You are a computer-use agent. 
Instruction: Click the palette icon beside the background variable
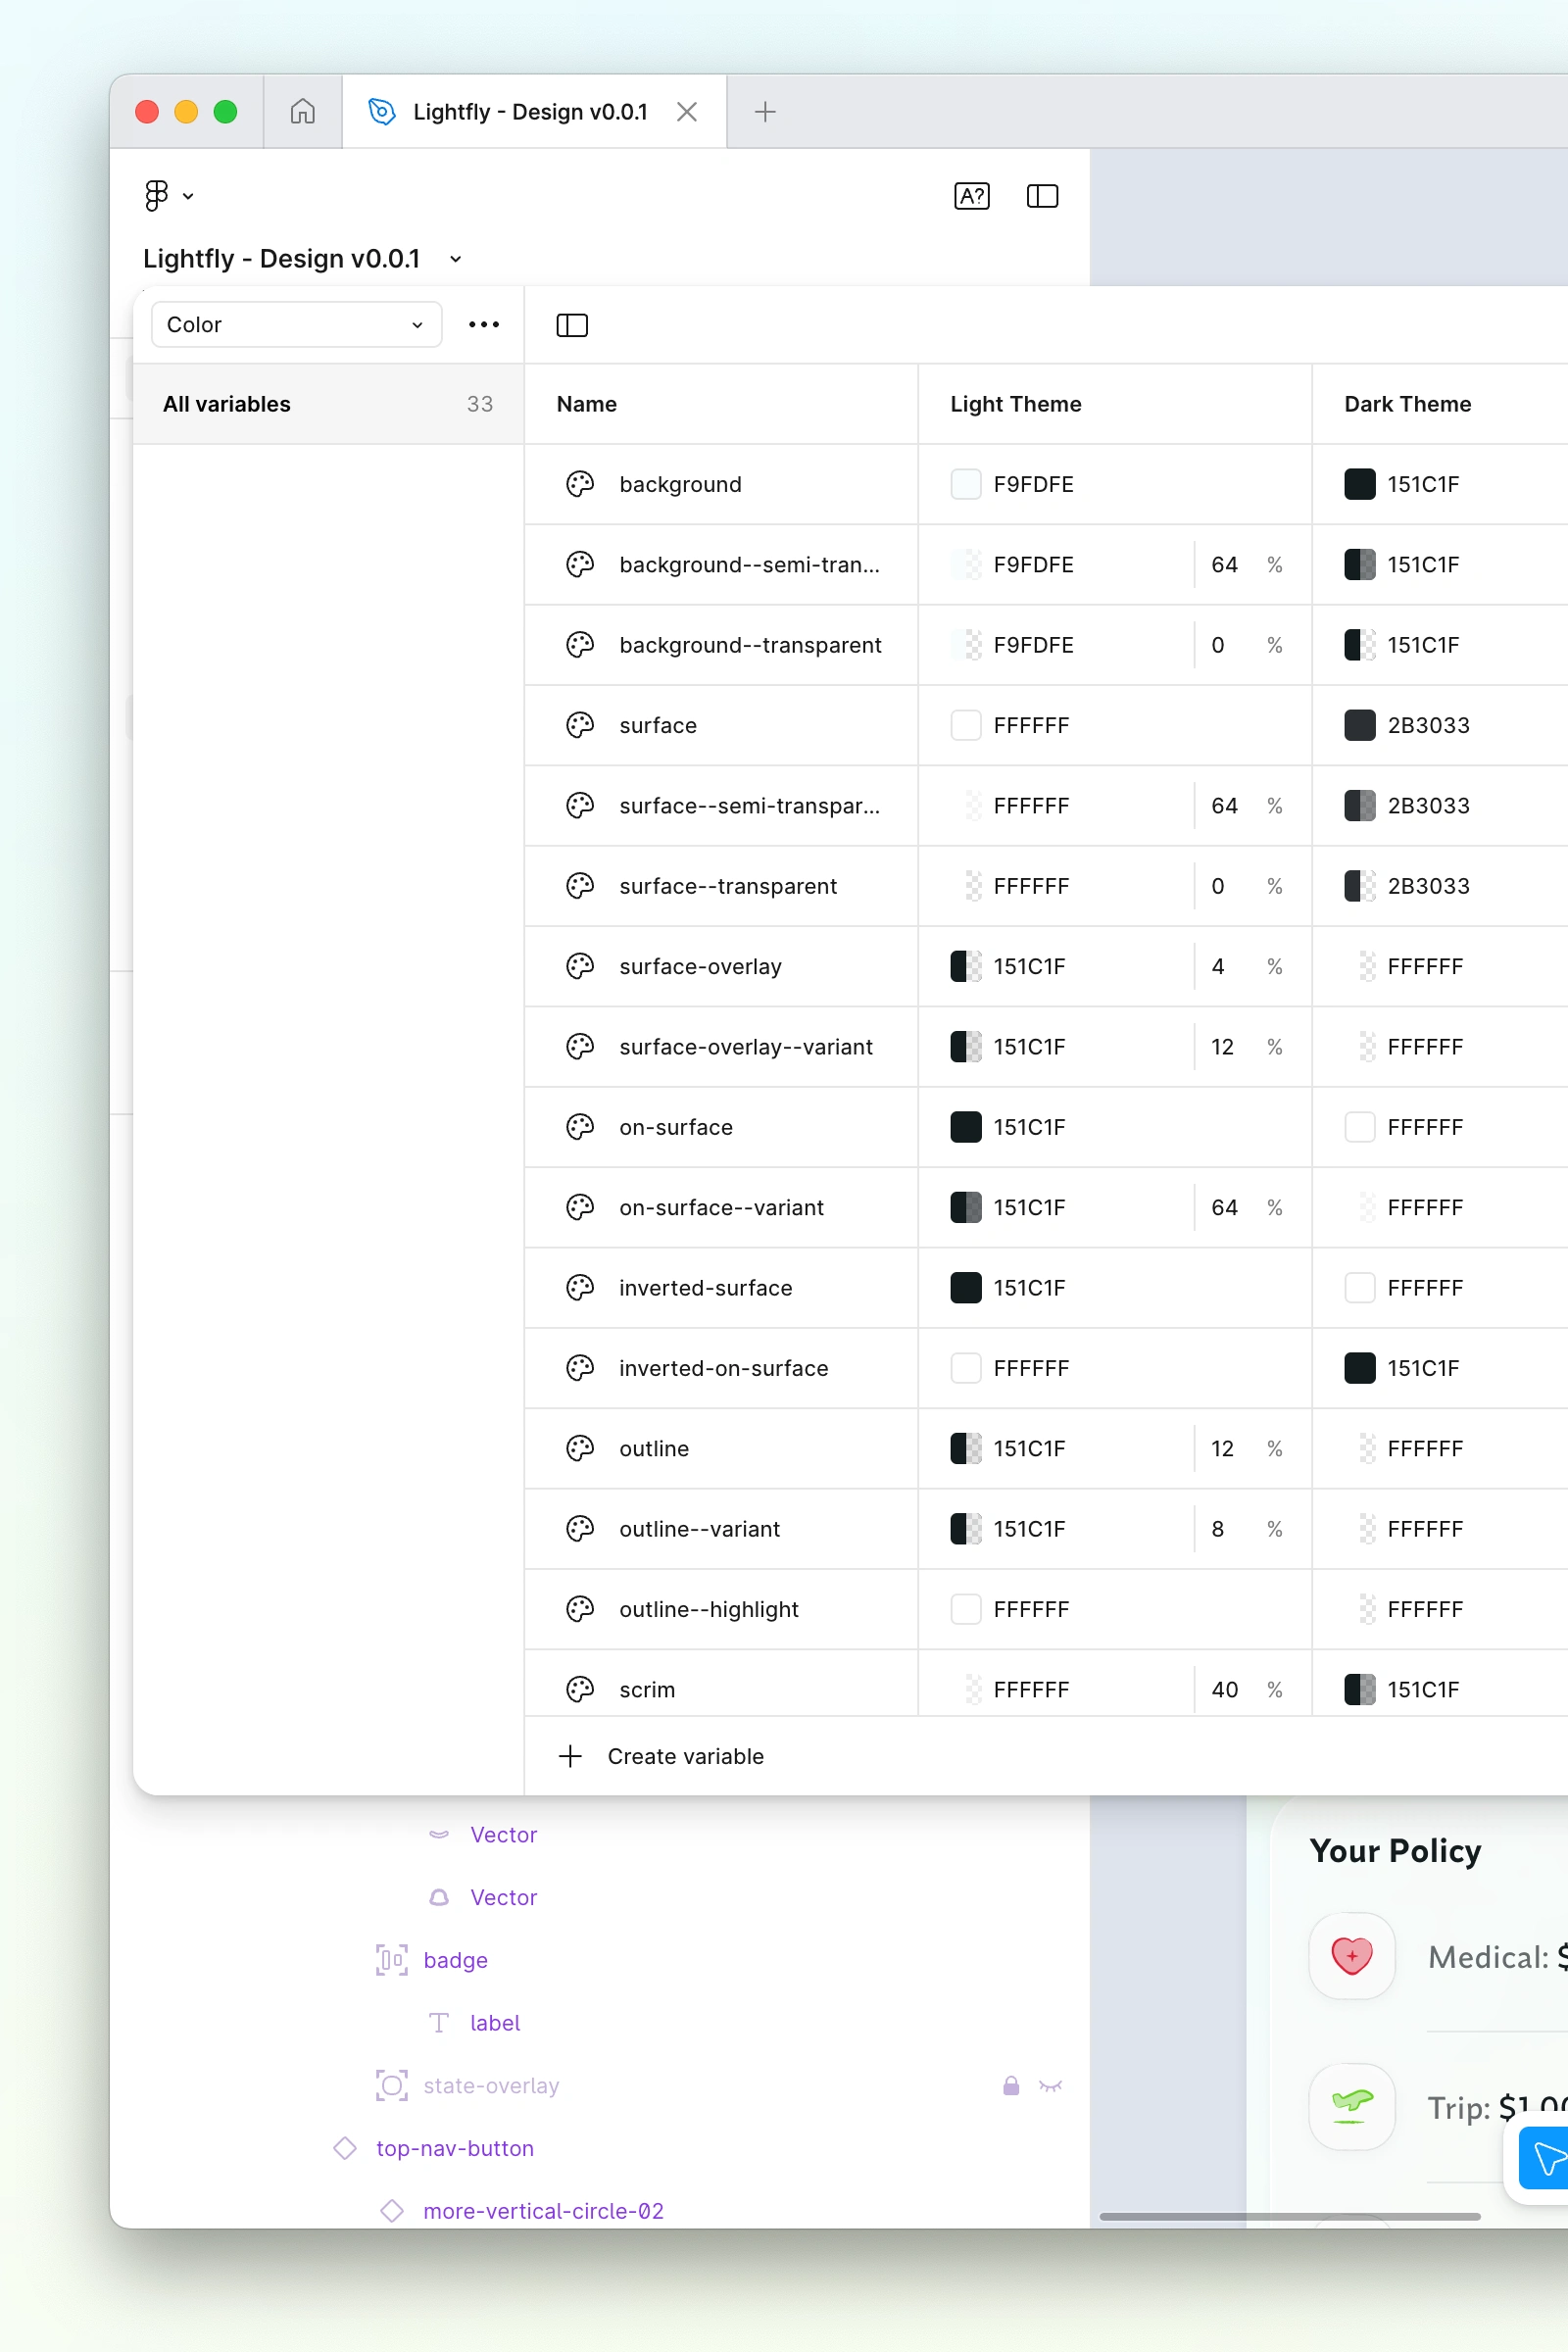pos(580,484)
